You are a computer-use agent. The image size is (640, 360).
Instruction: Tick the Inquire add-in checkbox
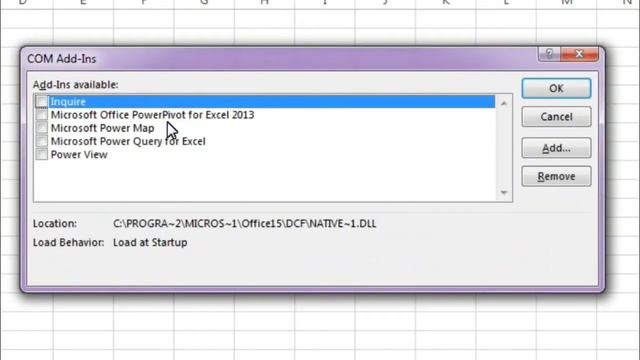42,101
